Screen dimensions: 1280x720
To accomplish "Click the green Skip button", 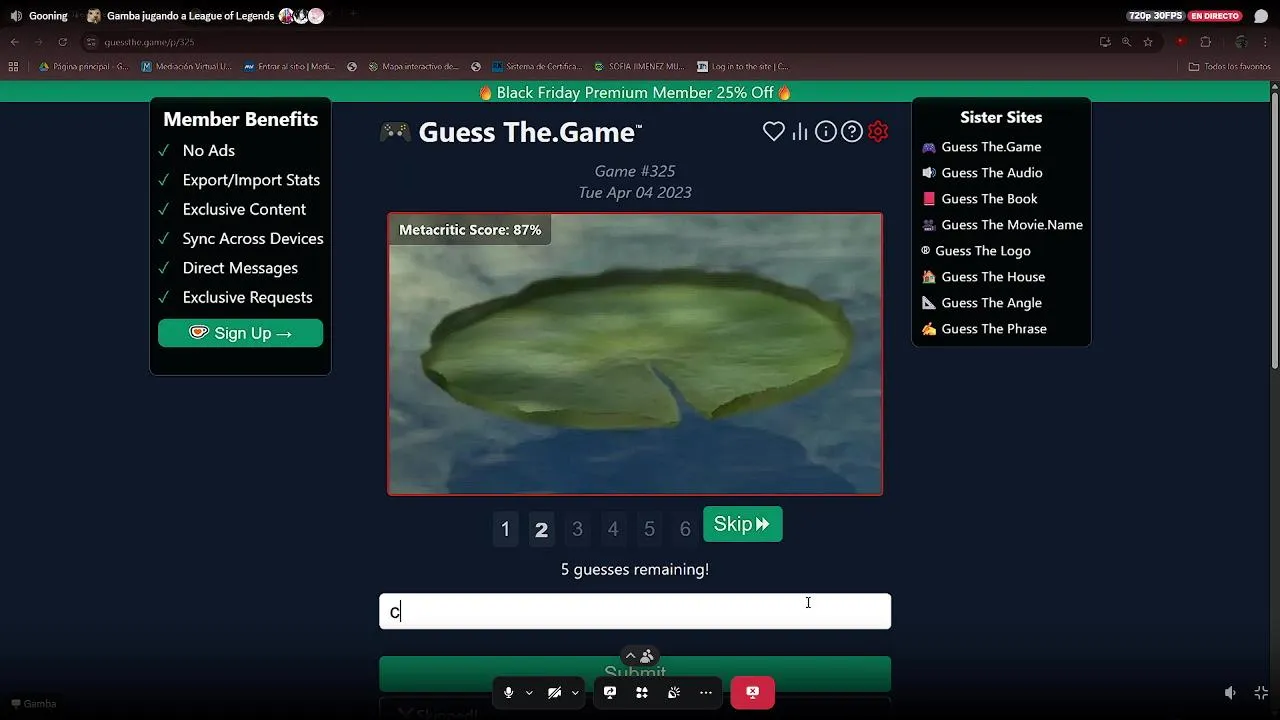I will click(743, 524).
